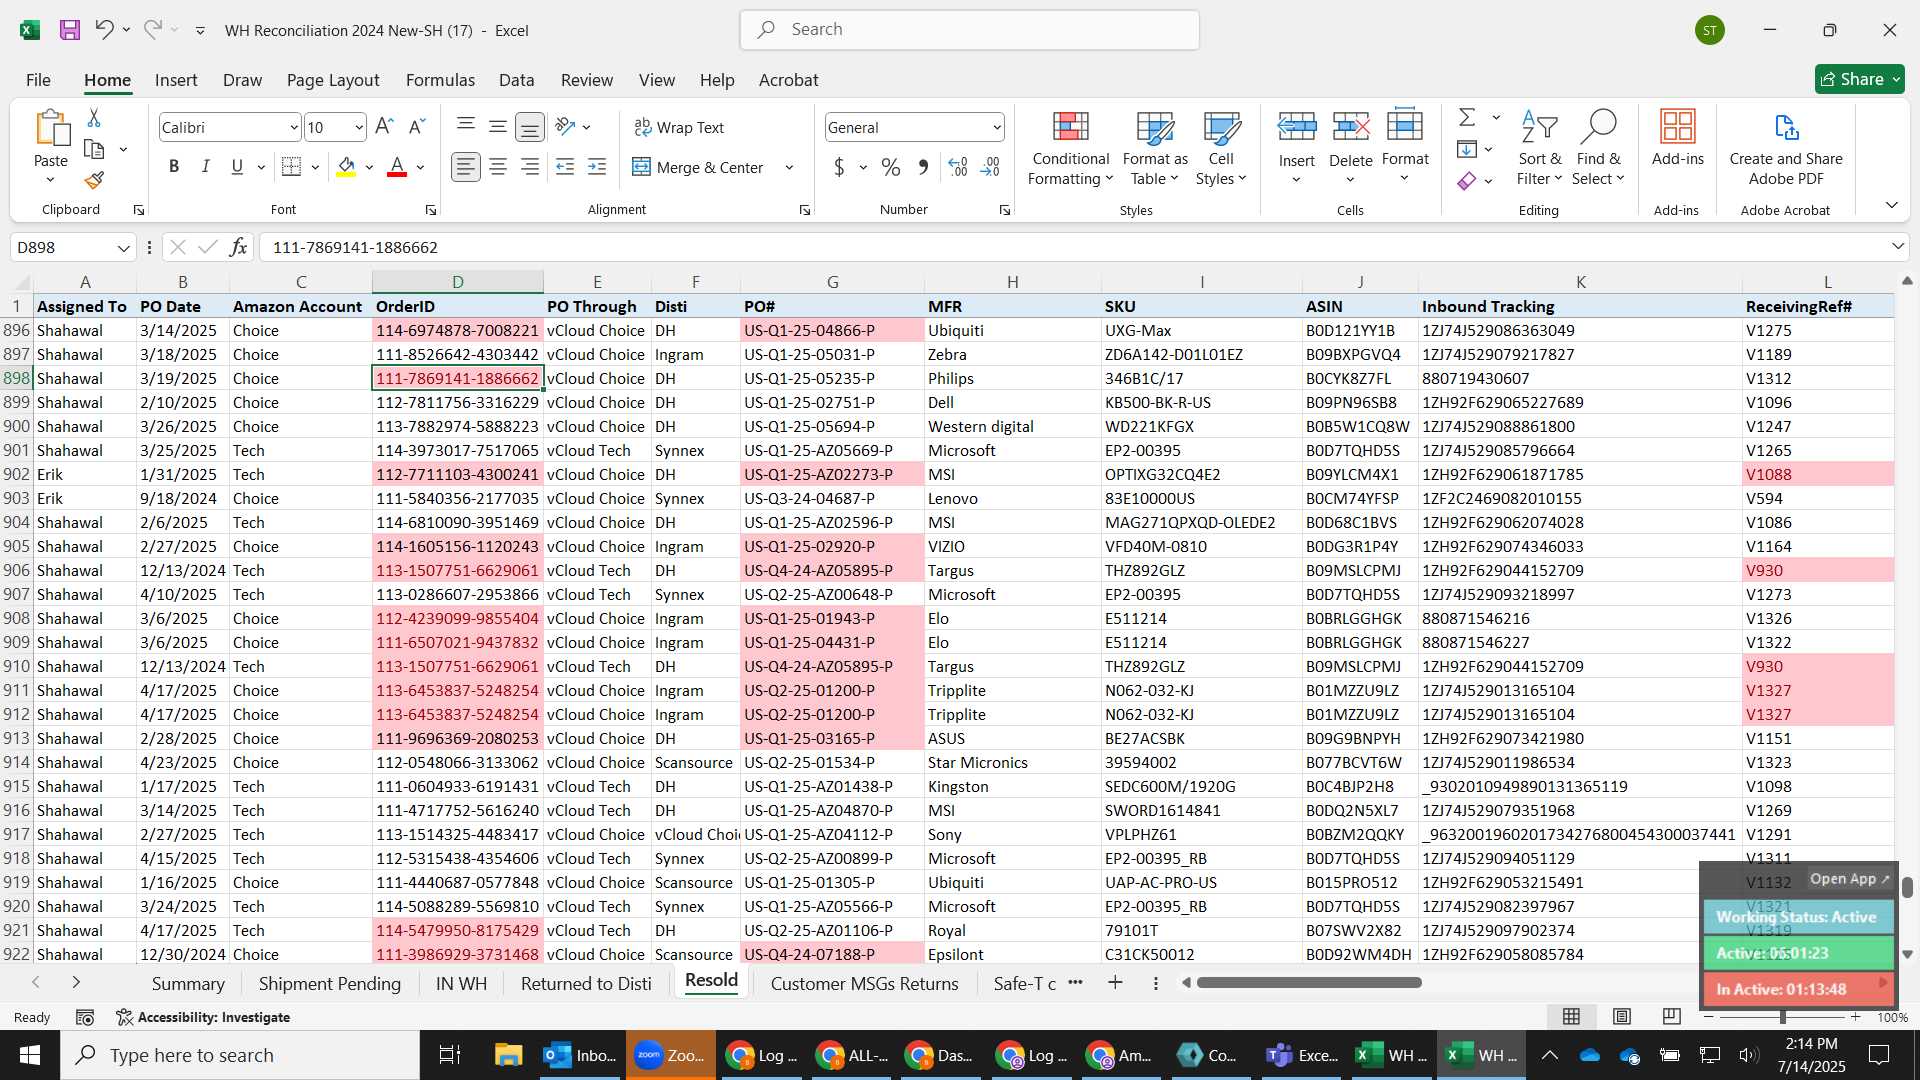Open the Page Layout ribbon tab
This screenshot has height=1080, width=1920.
tap(333, 80)
